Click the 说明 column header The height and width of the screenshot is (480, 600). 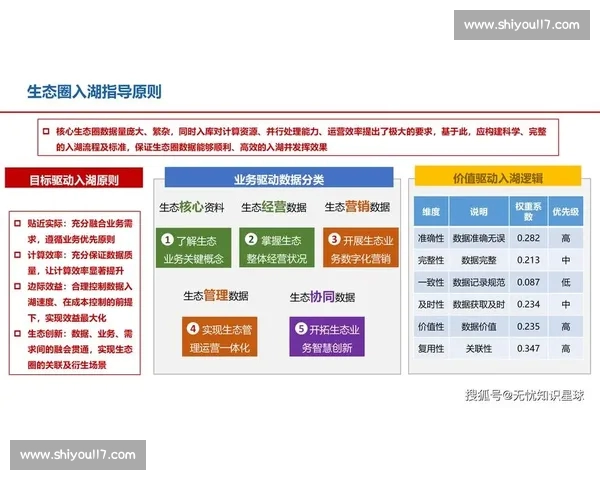point(479,211)
